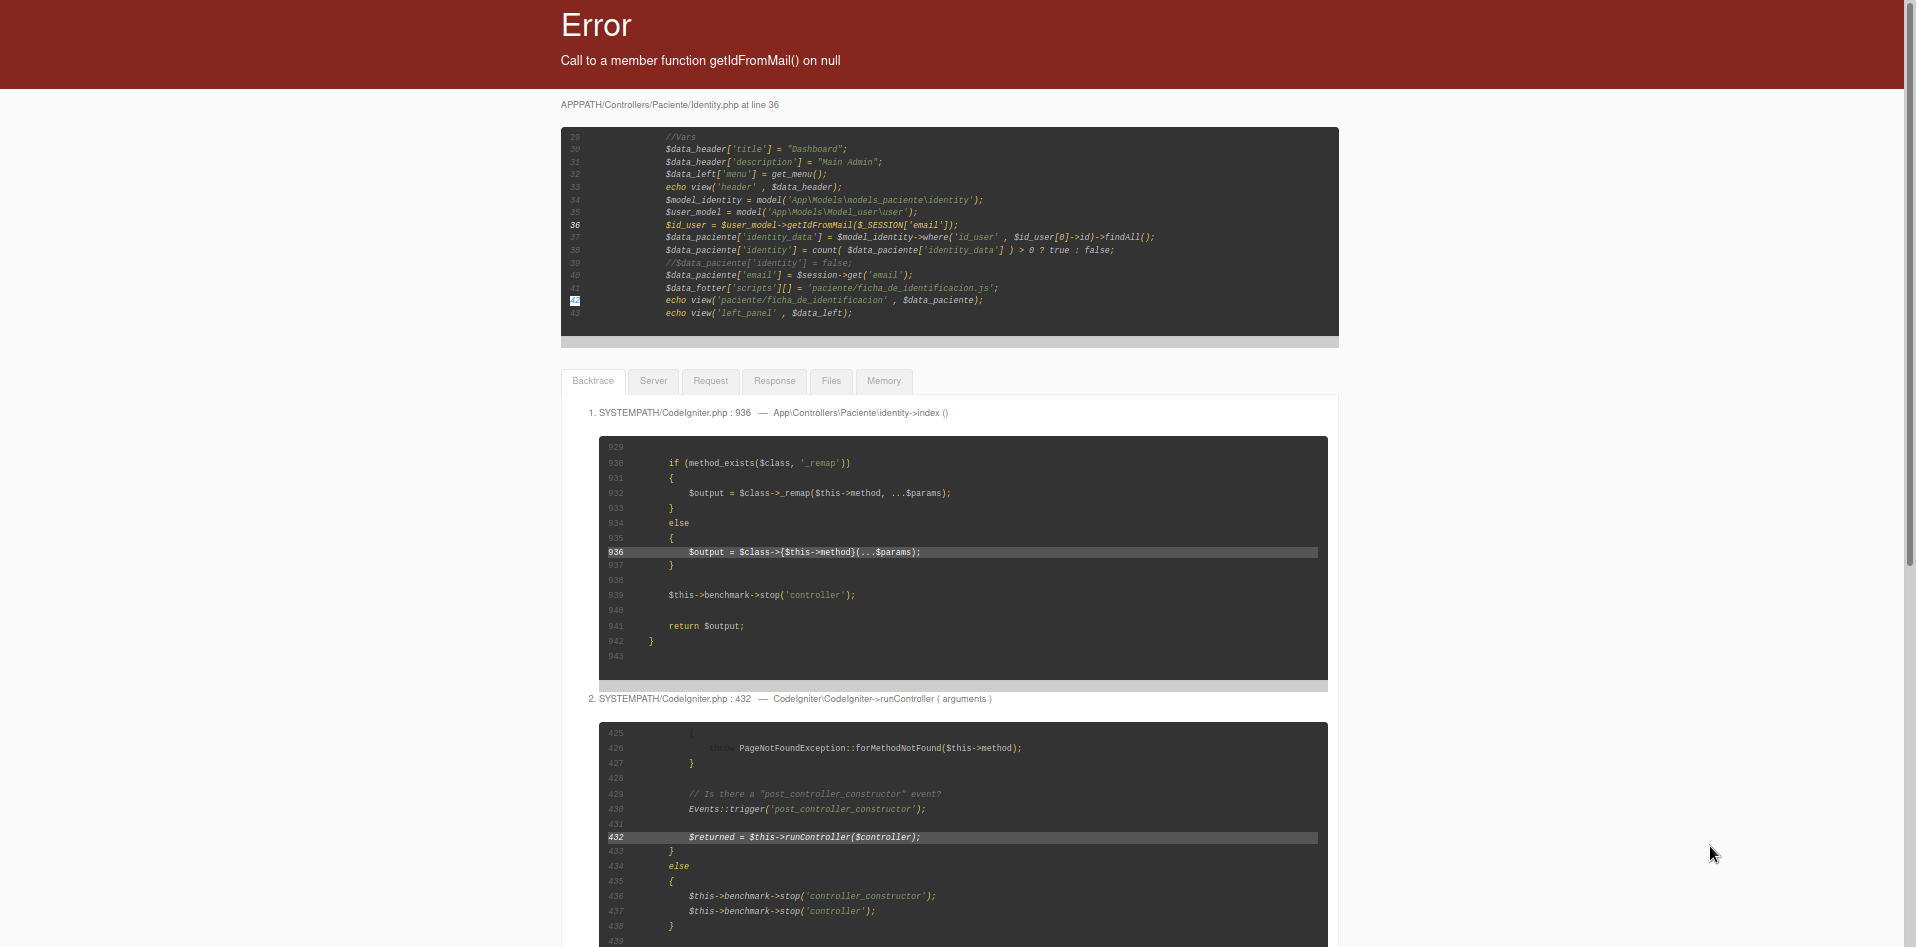Click the highlighted line 936 in backtrace code

point(804,552)
